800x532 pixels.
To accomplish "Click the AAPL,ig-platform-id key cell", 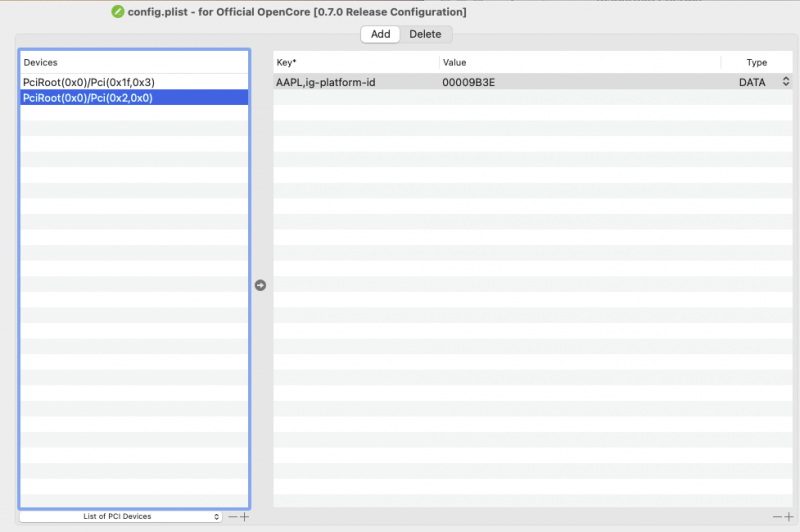I will 356,82.
